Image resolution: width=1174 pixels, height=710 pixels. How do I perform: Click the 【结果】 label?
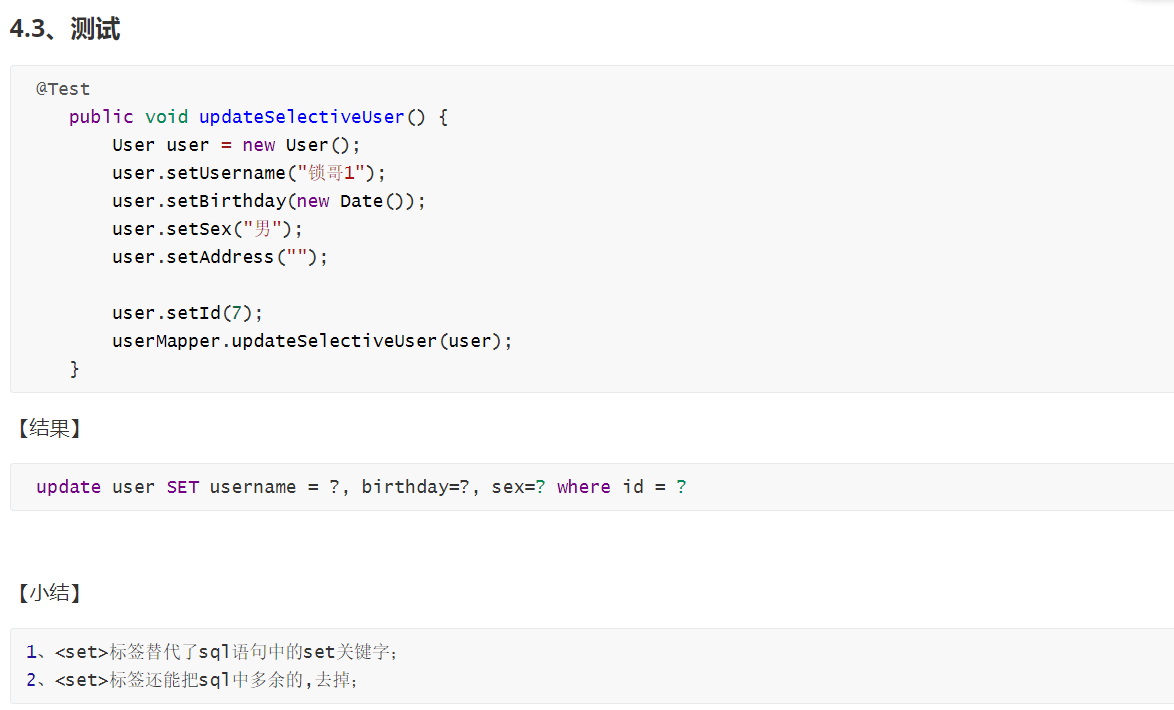[49, 428]
